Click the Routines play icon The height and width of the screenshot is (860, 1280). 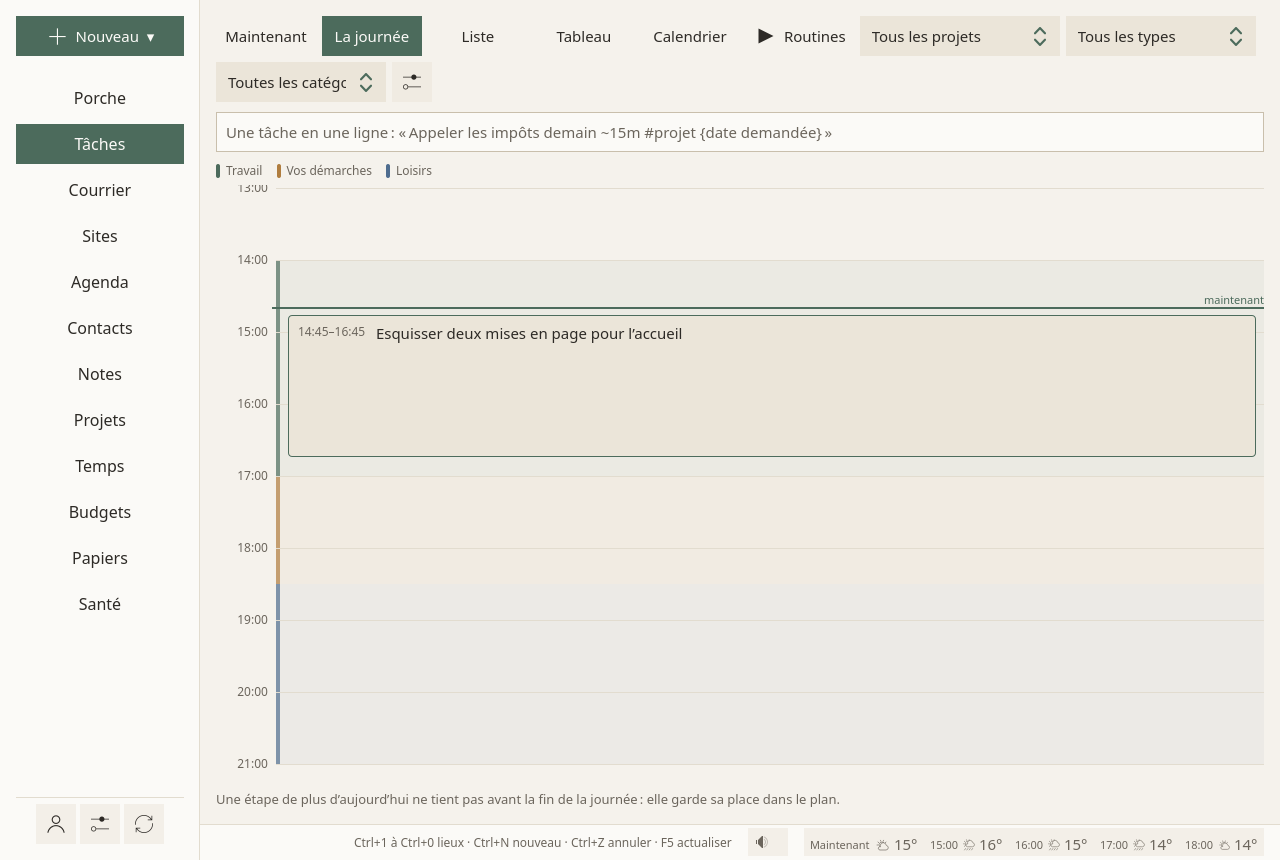tap(766, 36)
